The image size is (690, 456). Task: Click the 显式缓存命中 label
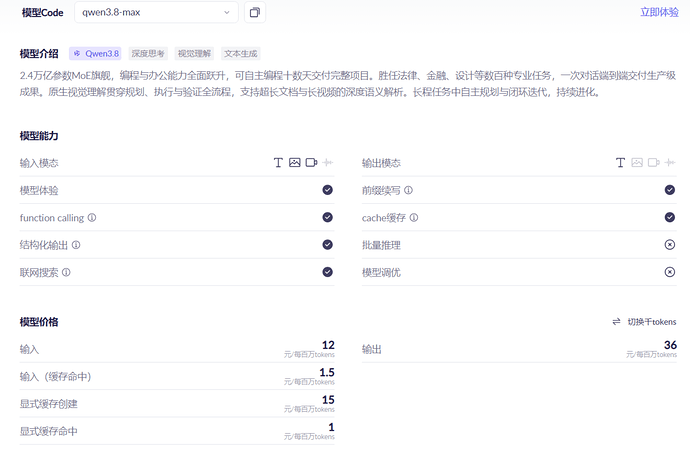(48, 431)
